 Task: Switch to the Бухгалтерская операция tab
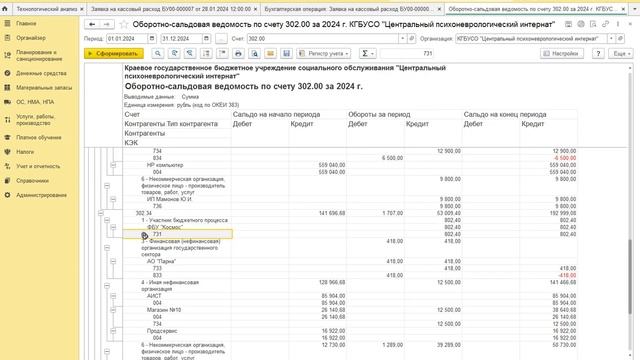pos(349,9)
